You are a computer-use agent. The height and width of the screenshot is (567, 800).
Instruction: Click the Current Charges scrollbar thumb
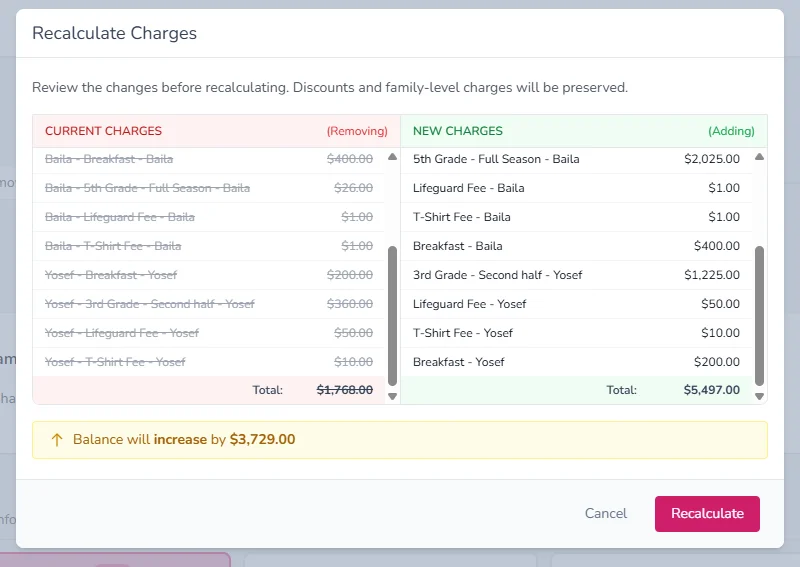pyautogui.click(x=392, y=316)
